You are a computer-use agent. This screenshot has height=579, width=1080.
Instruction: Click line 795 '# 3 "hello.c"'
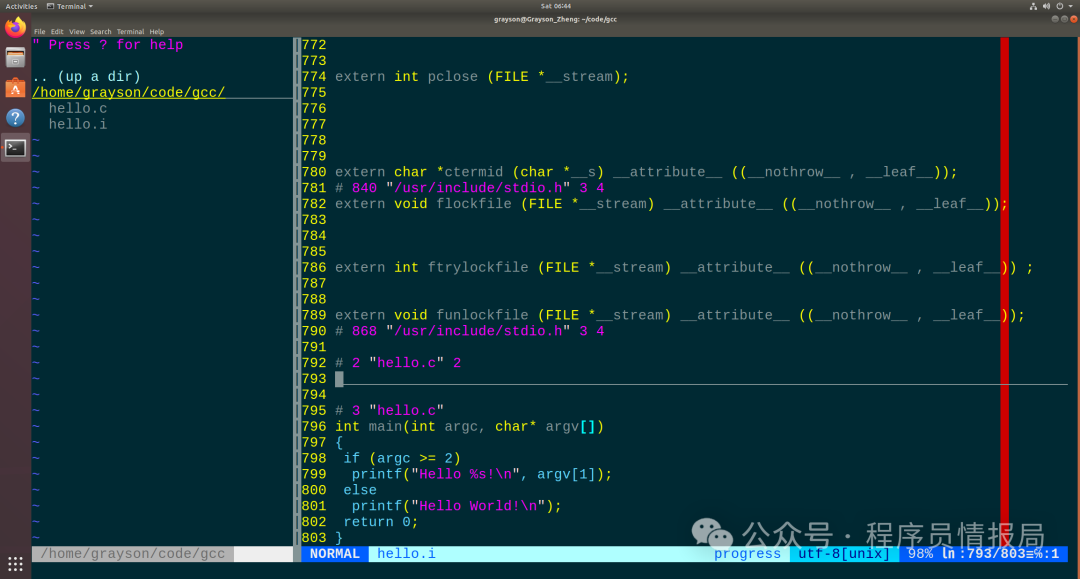point(389,410)
